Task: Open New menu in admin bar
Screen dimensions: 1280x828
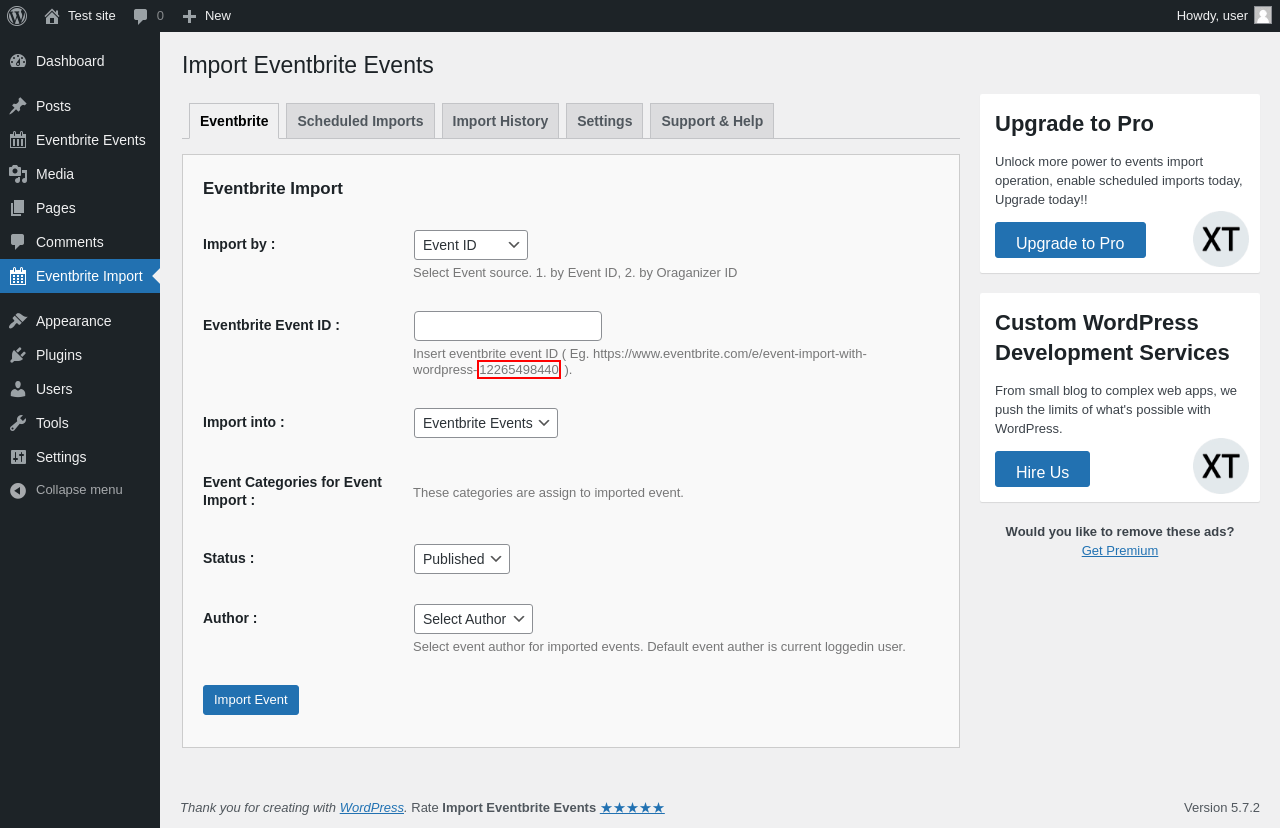Action: 206,16
